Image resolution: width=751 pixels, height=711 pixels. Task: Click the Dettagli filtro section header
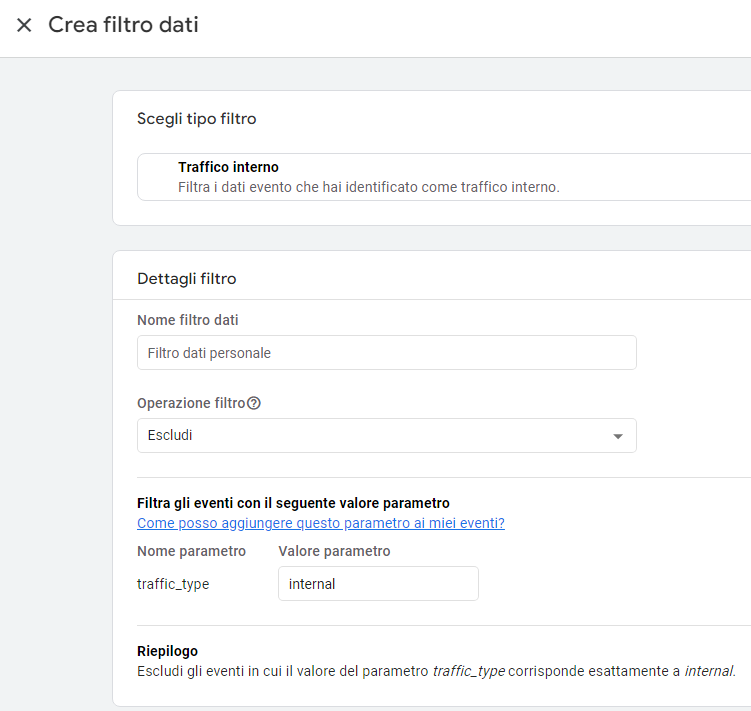click(187, 279)
